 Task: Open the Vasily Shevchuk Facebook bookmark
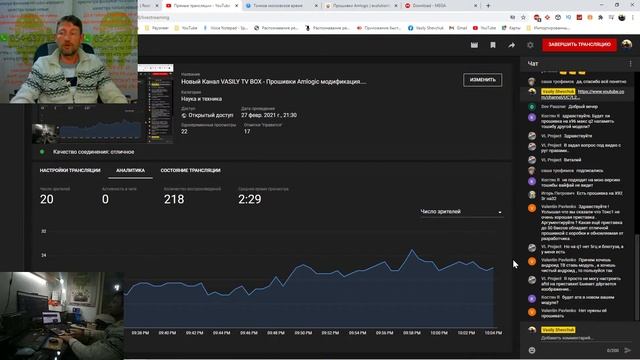[x=425, y=28]
